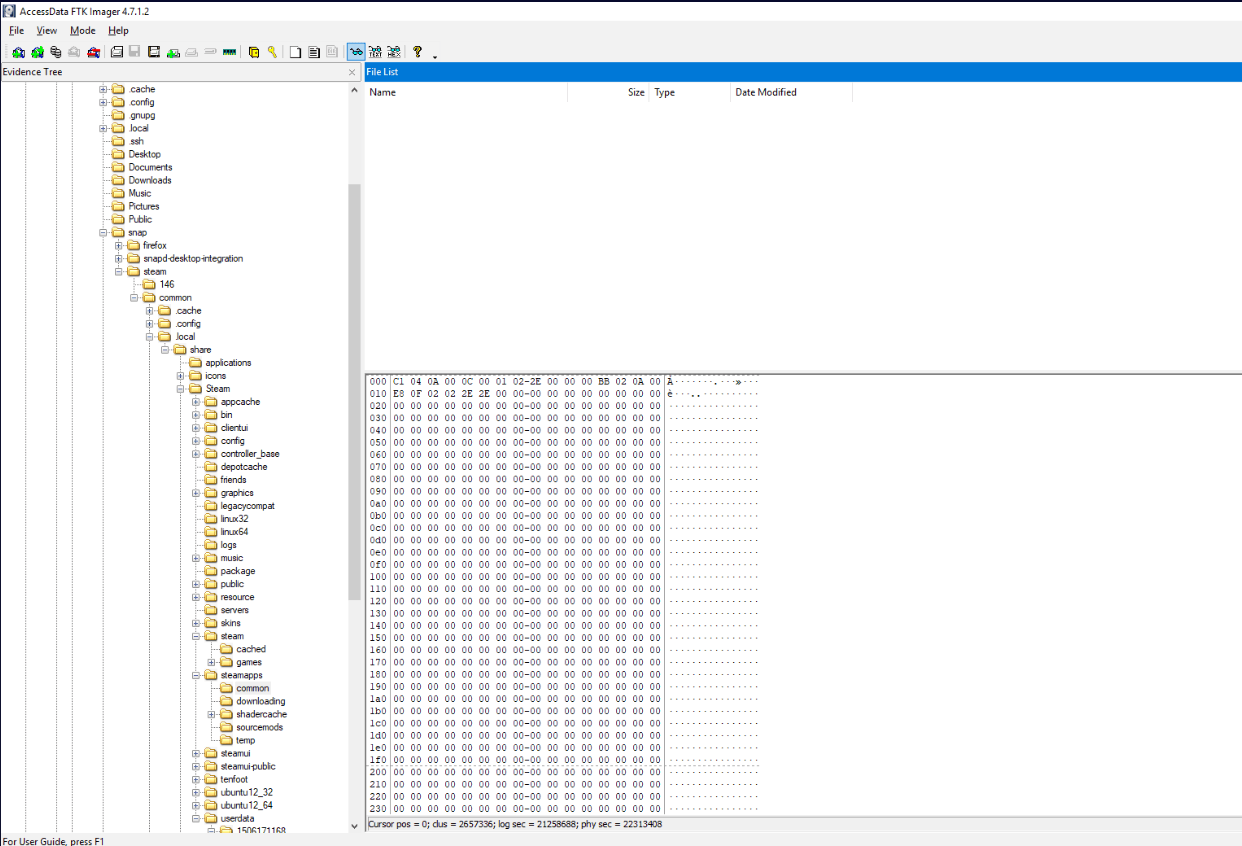The image size is (1242, 846).
Task: Select the Desktop folder
Action: pyautogui.click(x=144, y=154)
